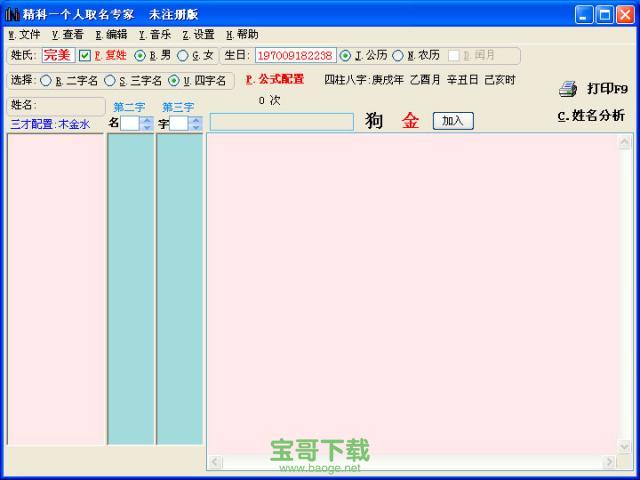Increase the 名 stroke spinner up arrow
This screenshot has height=480, width=640.
(147, 120)
